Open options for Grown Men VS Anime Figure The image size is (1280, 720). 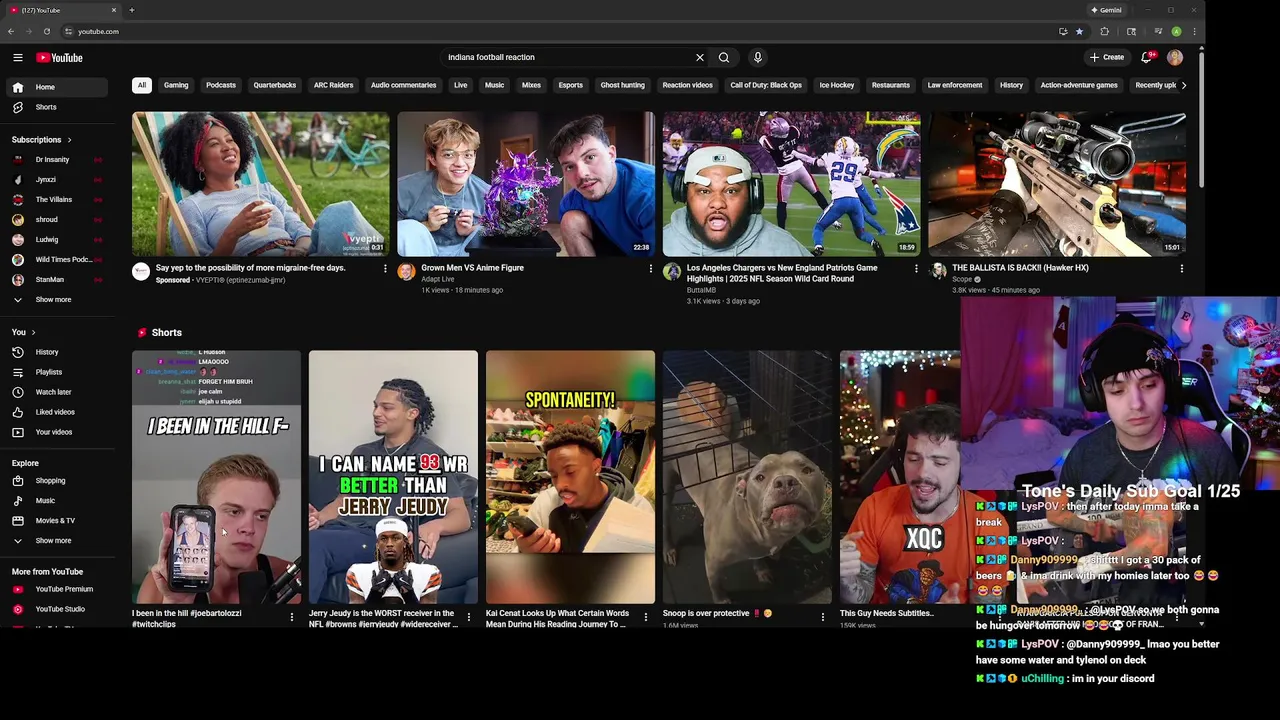pyautogui.click(x=651, y=268)
